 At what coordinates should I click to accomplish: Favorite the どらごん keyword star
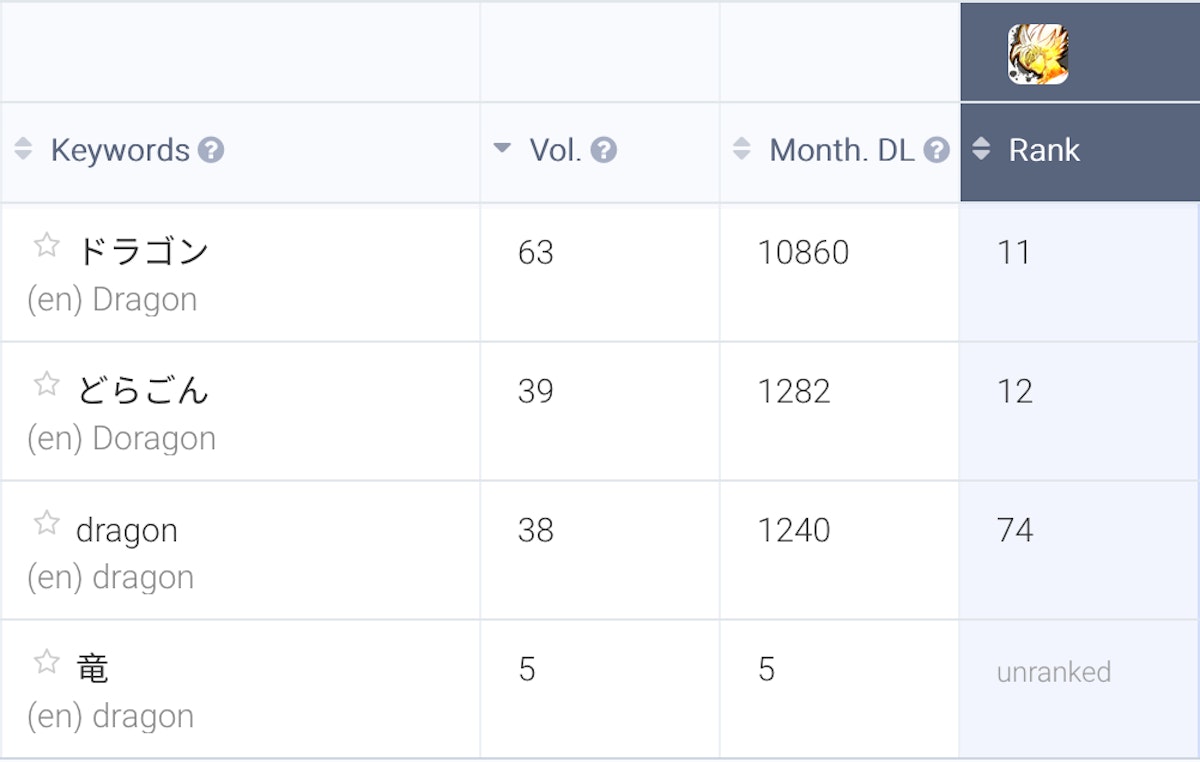(x=46, y=385)
